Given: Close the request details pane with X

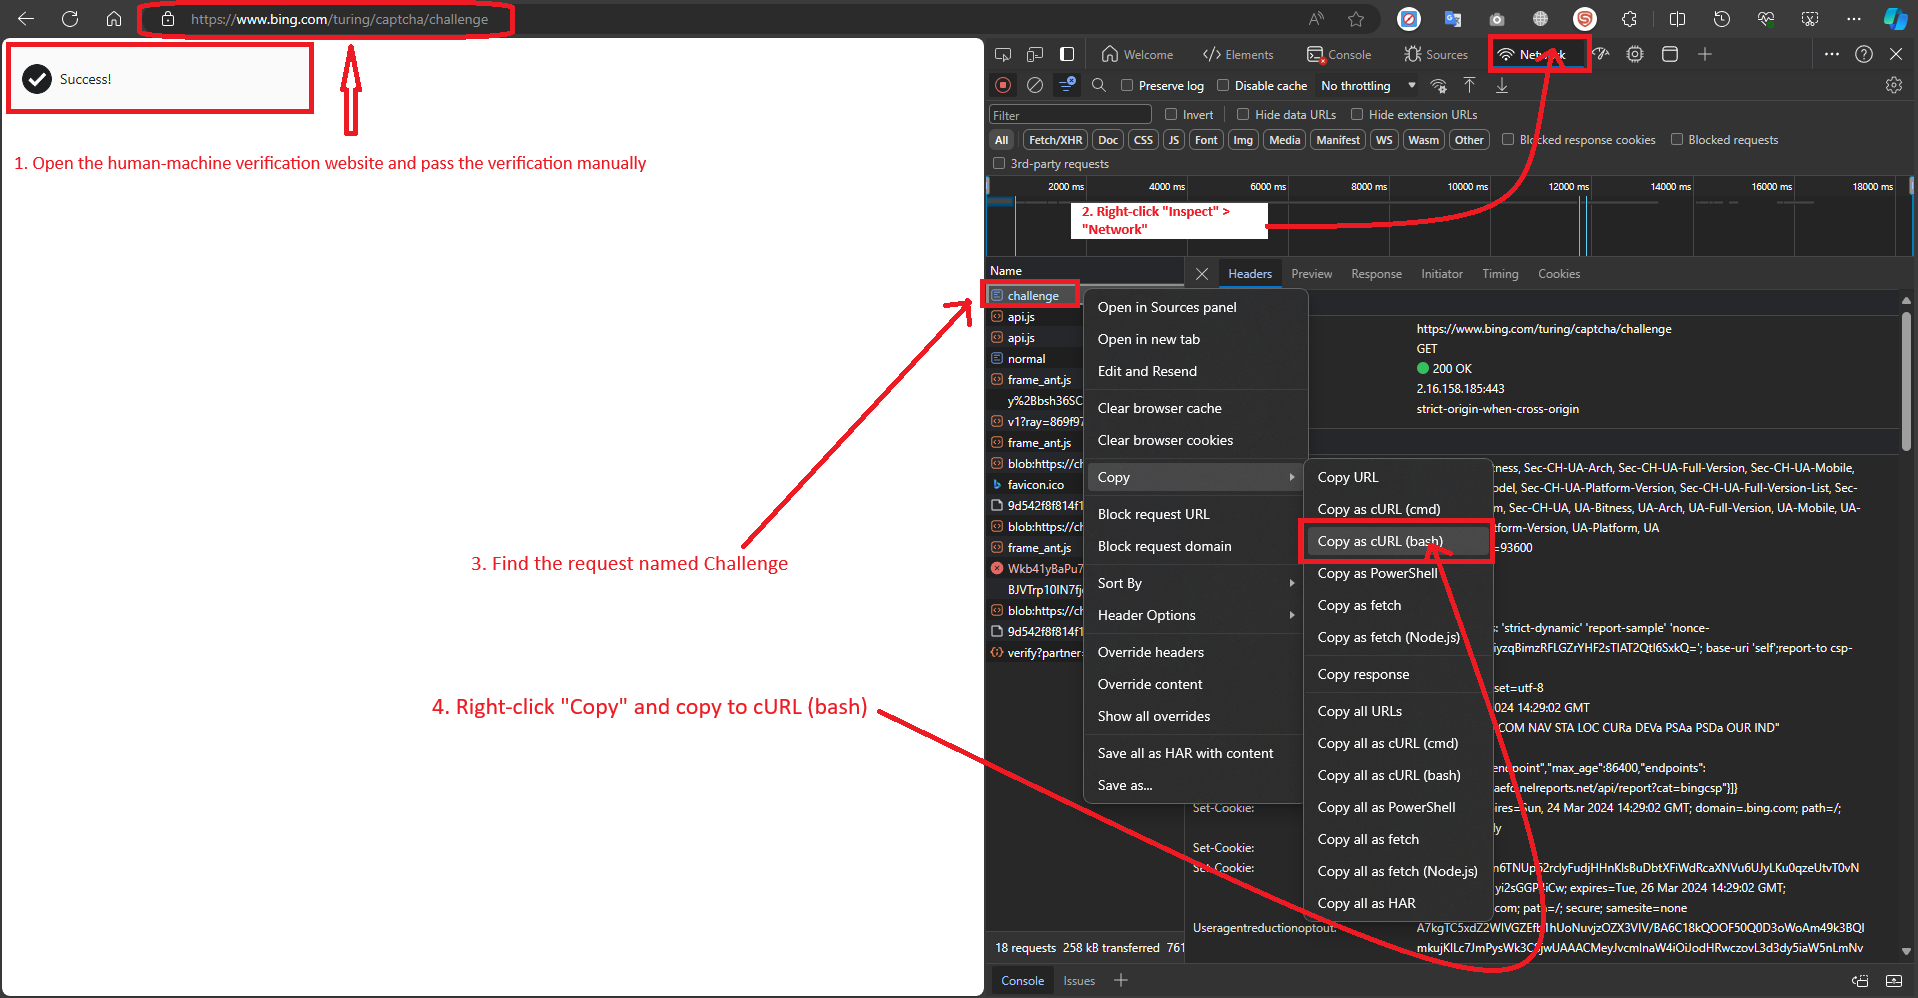Looking at the screenshot, I should pyautogui.click(x=1202, y=273).
